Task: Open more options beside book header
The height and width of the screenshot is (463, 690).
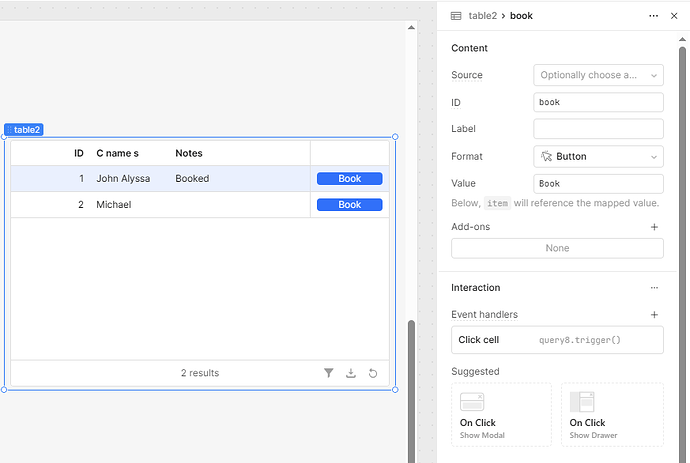Action: pyautogui.click(x=654, y=16)
